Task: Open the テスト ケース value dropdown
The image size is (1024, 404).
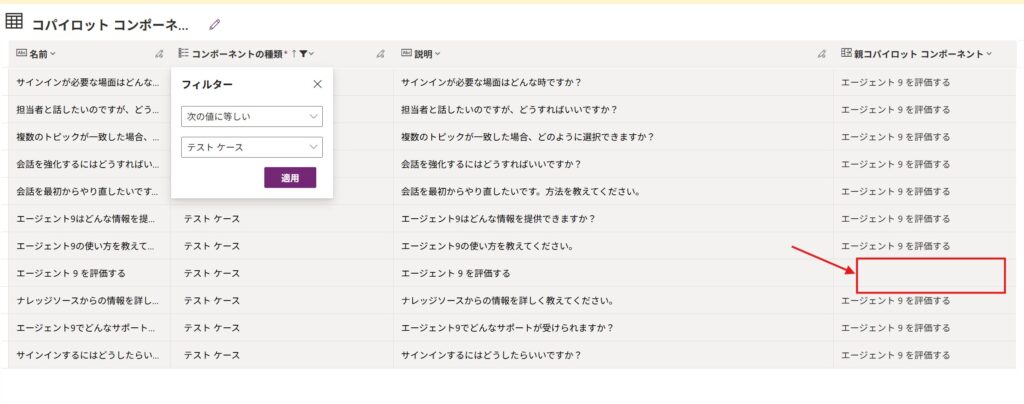Action: click(252, 147)
